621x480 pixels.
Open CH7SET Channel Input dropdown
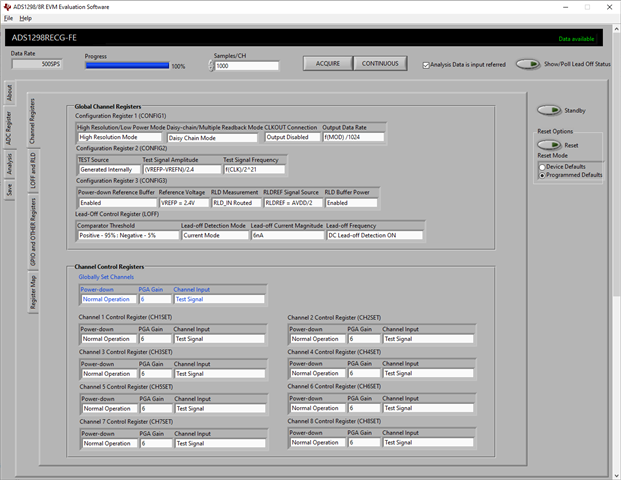tap(220, 444)
